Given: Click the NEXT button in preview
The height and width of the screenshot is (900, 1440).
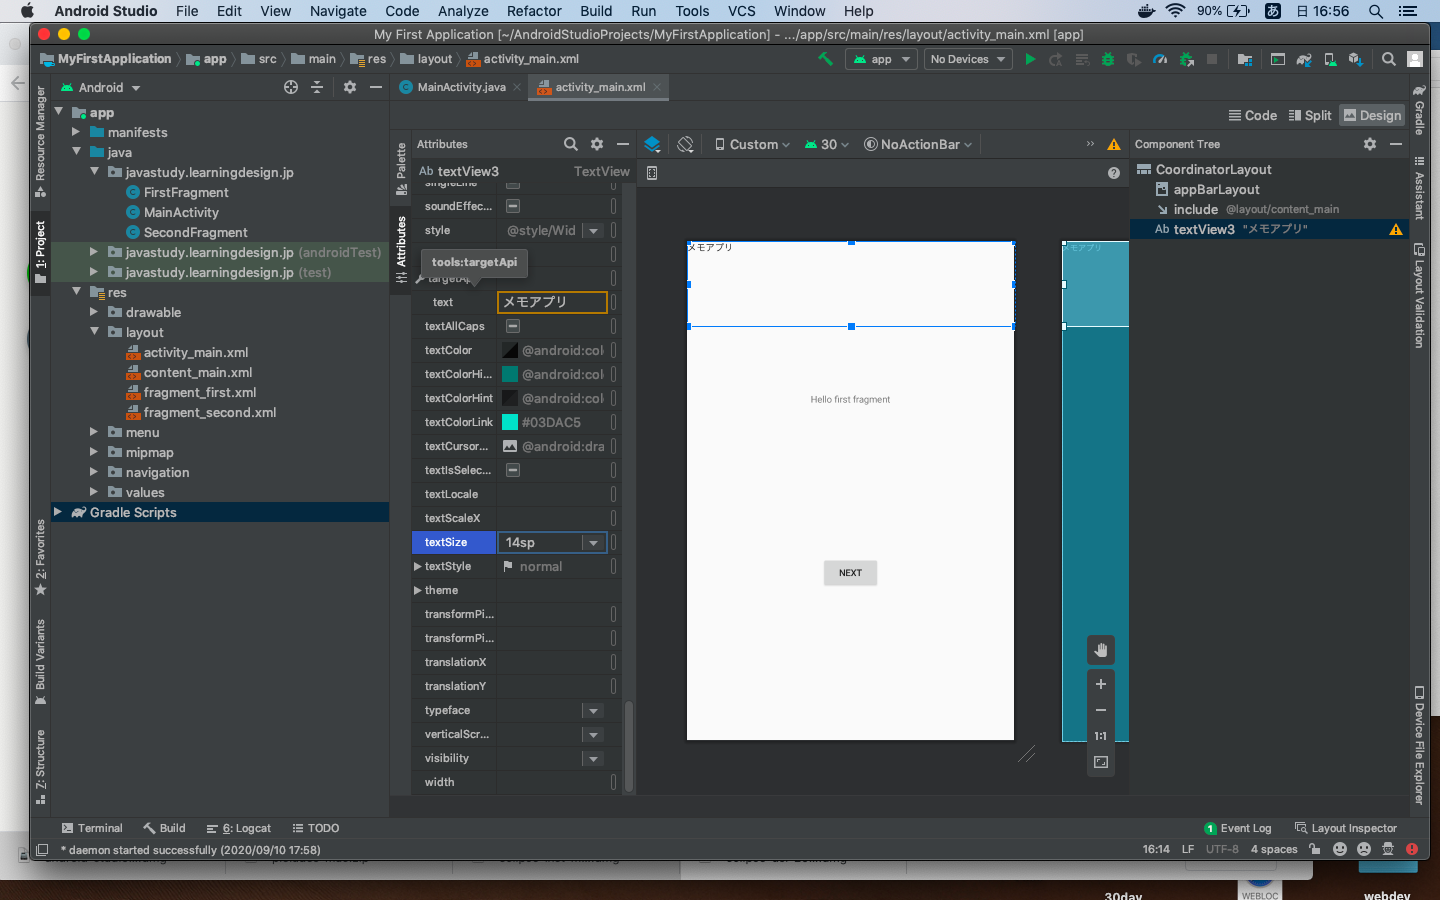Looking at the screenshot, I should (x=850, y=573).
